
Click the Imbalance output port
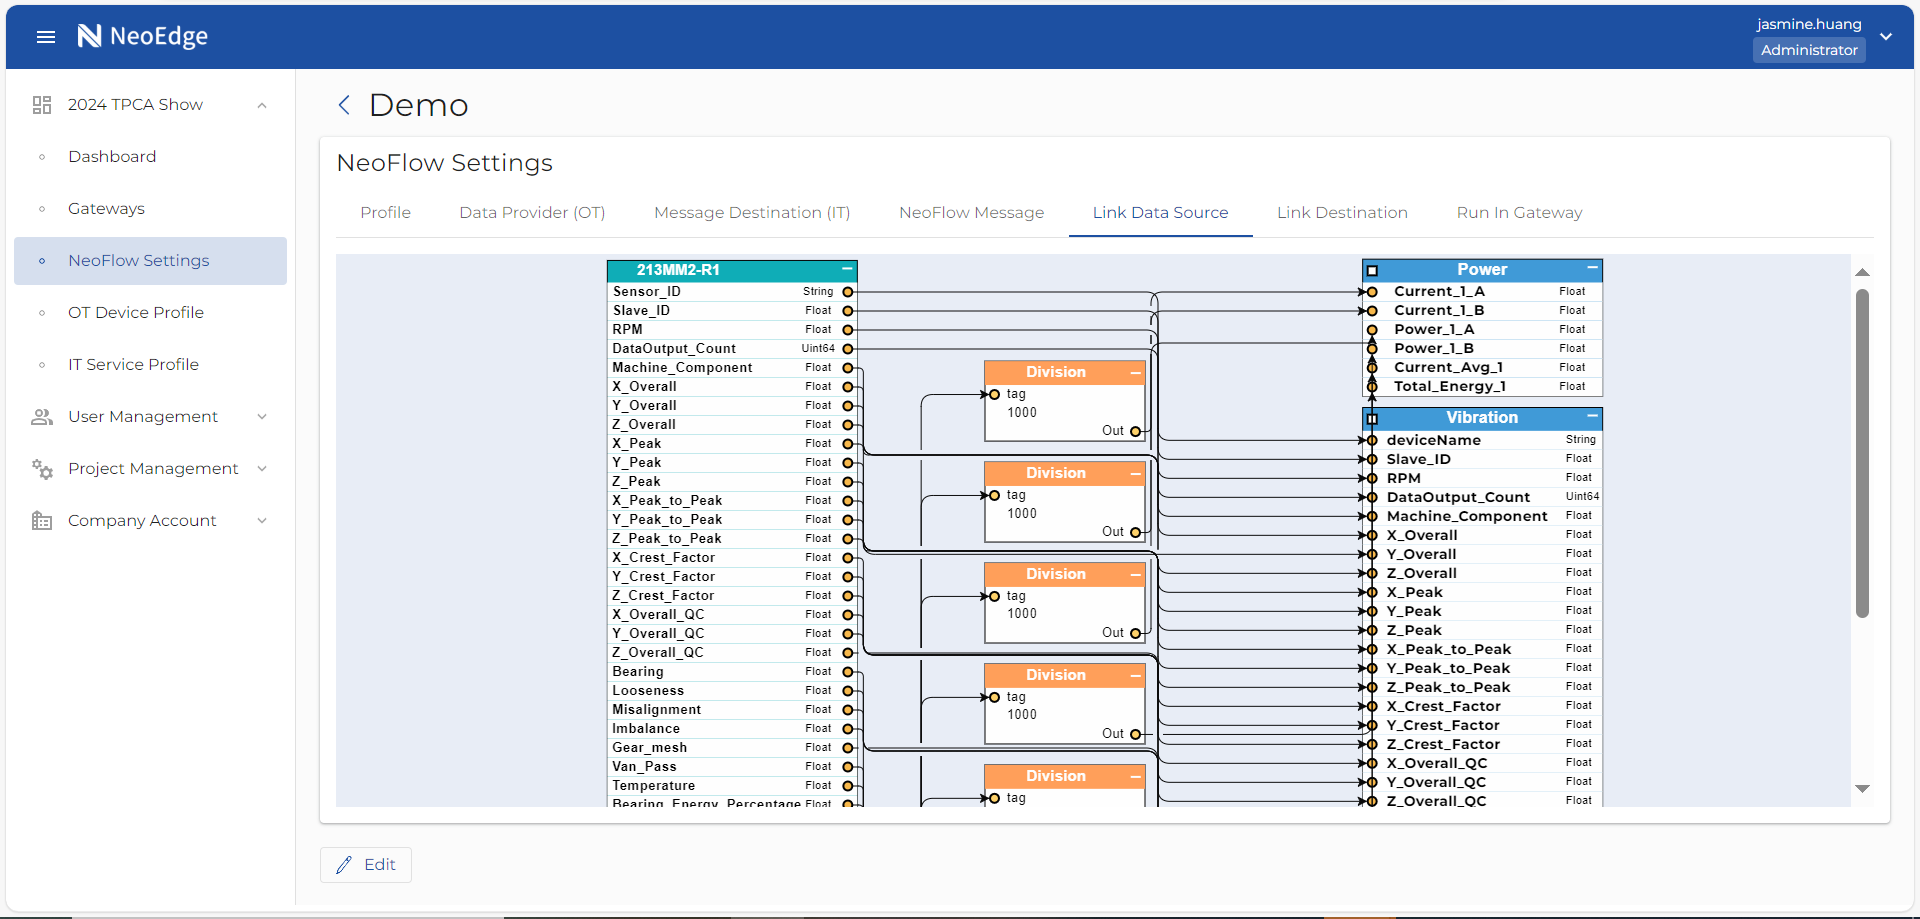pos(848,729)
